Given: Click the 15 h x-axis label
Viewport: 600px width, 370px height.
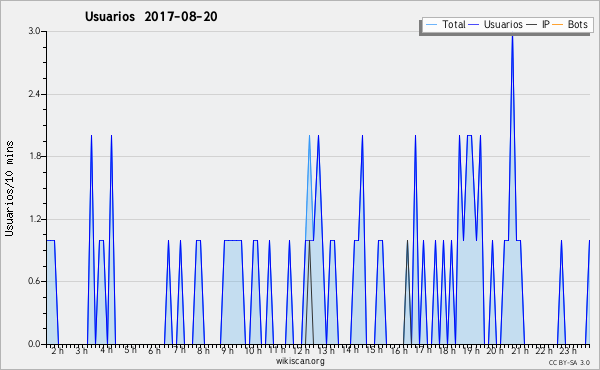Looking at the screenshot, I should point(374,350).
